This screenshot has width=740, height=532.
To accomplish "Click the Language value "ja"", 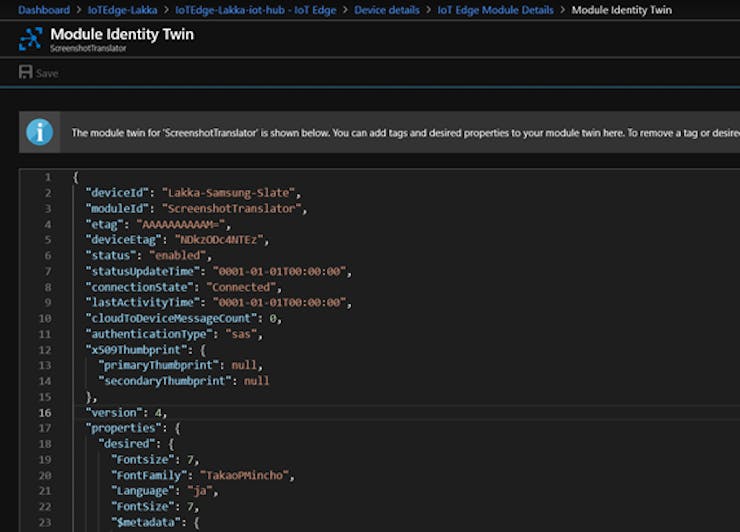I will [x=200, y=491].
